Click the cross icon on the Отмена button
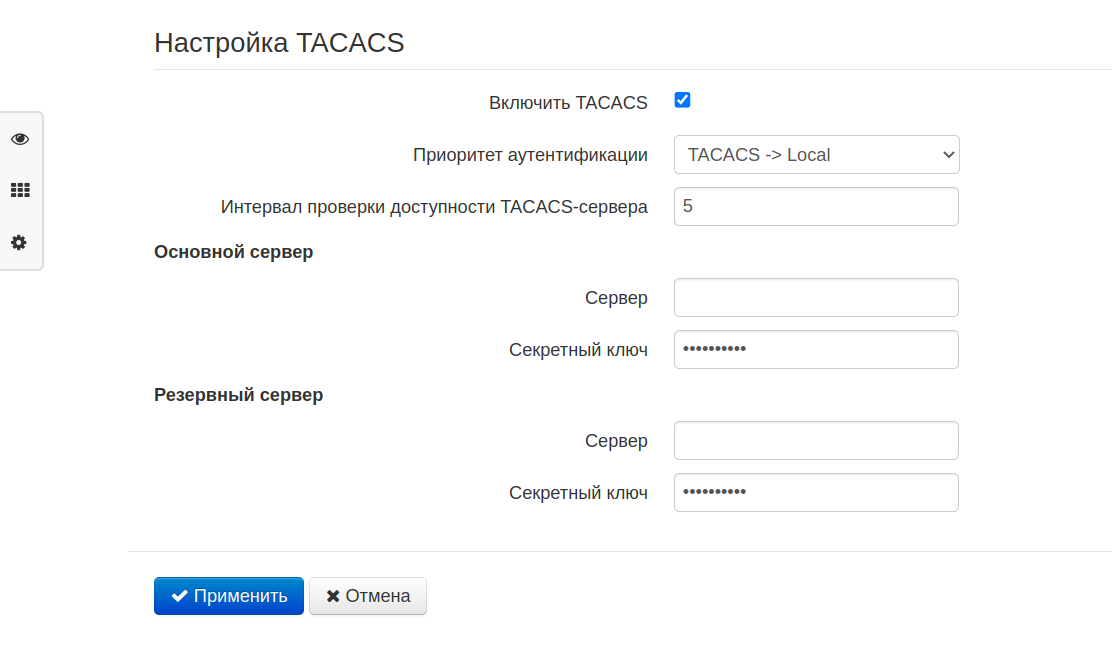The image size is (1112, 650). coord(333,596)
